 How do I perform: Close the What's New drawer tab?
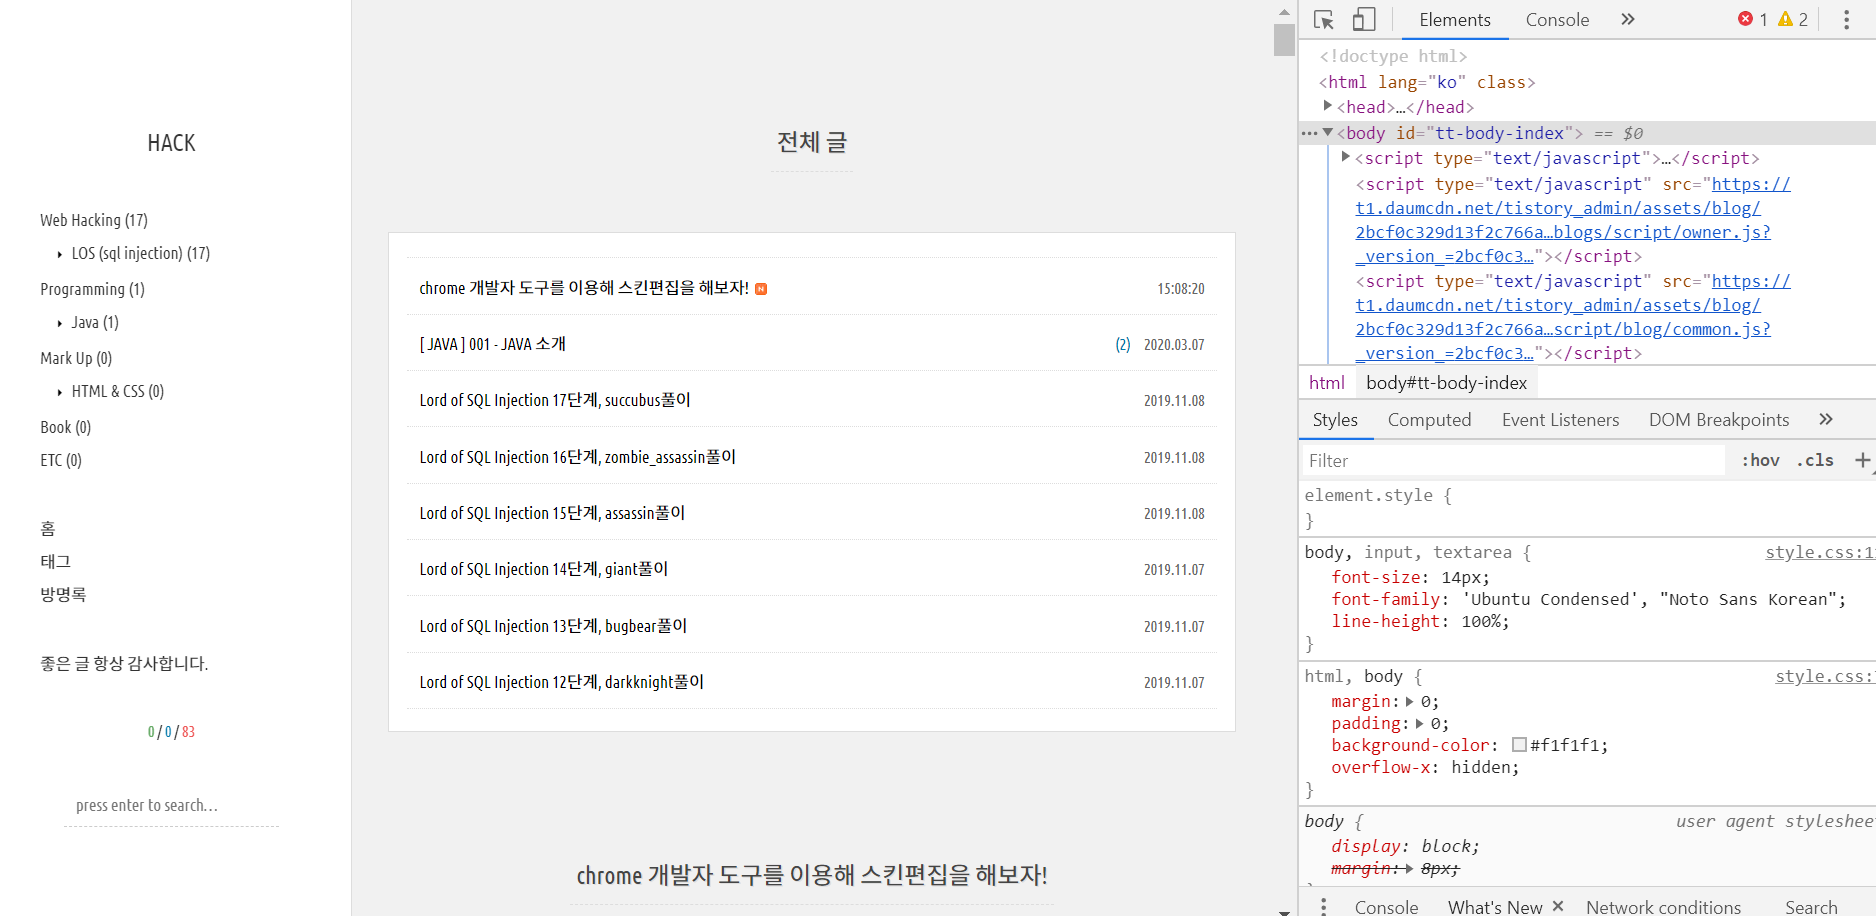pyautogui.click(x=1558, y=906)
